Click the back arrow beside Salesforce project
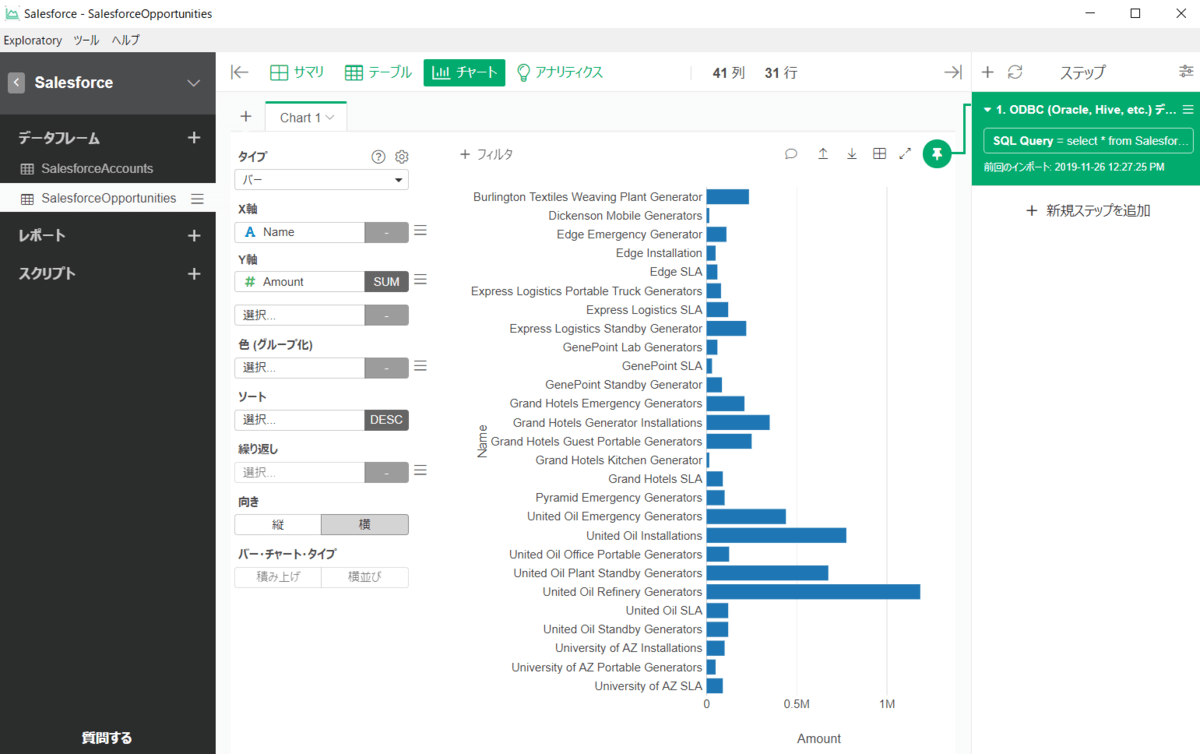Viewport: 1200px width, 754px height. (x=16, y=83)
